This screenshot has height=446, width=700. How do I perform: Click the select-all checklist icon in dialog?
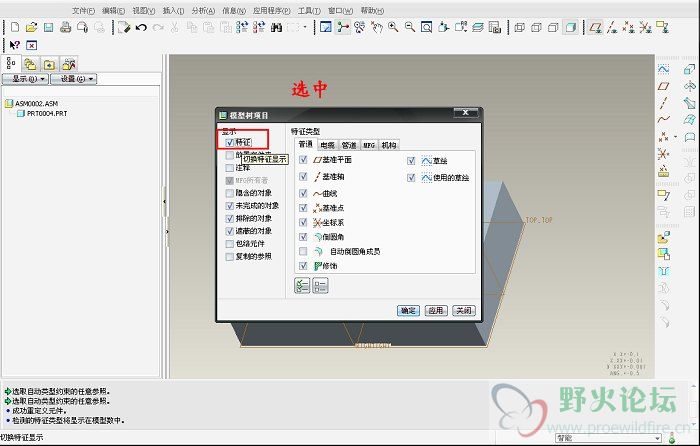(x=302, y=285)
